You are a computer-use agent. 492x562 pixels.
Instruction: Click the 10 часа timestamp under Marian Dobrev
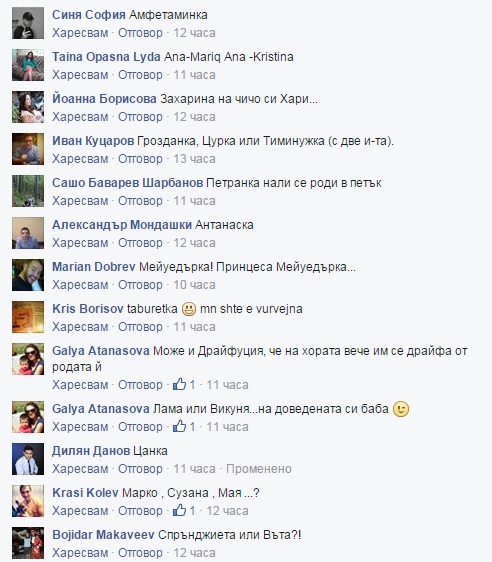click(195, 285)
